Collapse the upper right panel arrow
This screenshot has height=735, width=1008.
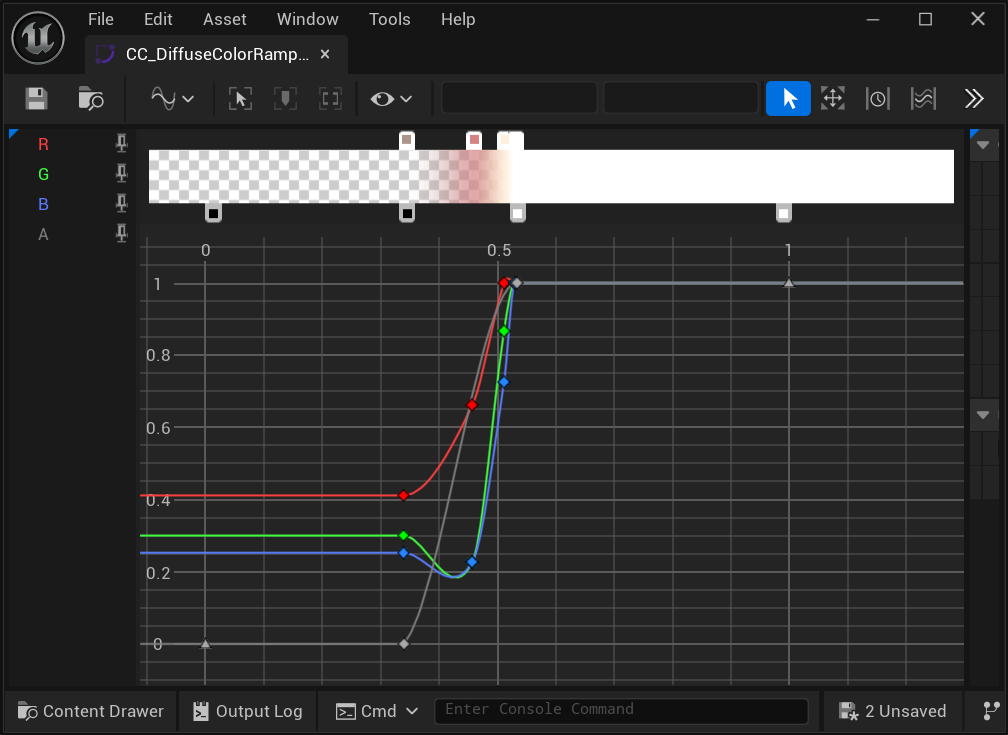click(983, 145)
